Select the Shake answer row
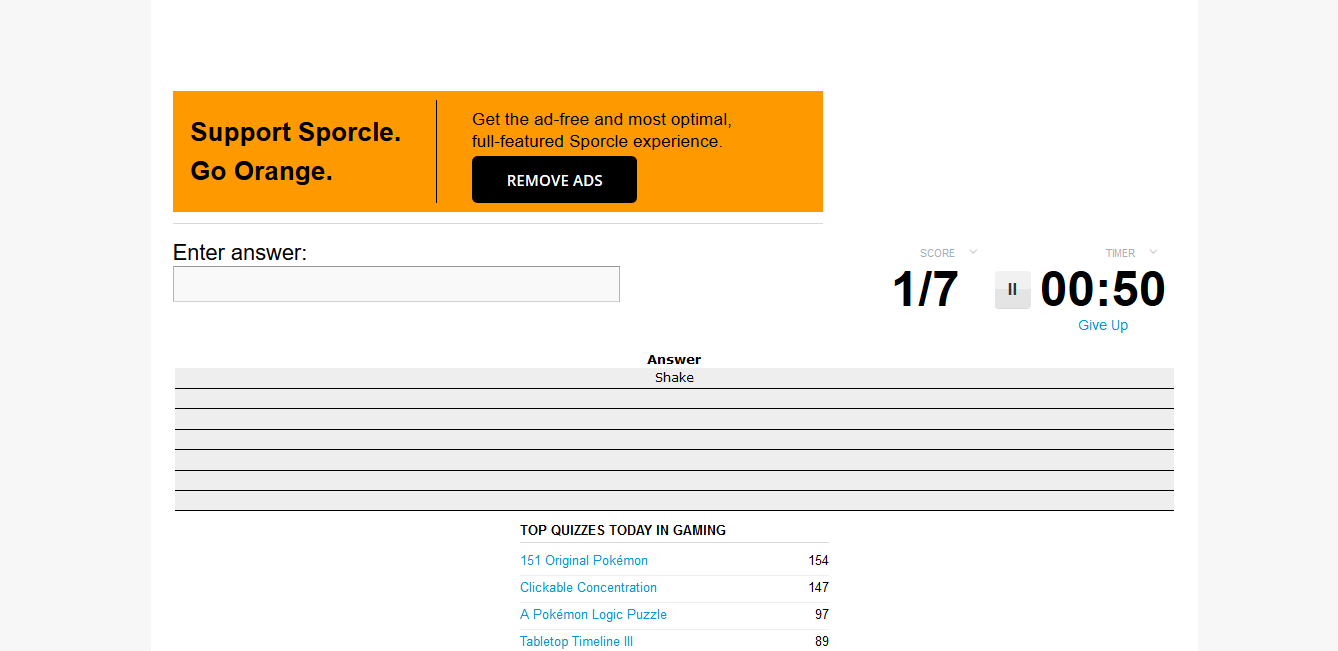1338x651 pixels. (x=674, y=378)
